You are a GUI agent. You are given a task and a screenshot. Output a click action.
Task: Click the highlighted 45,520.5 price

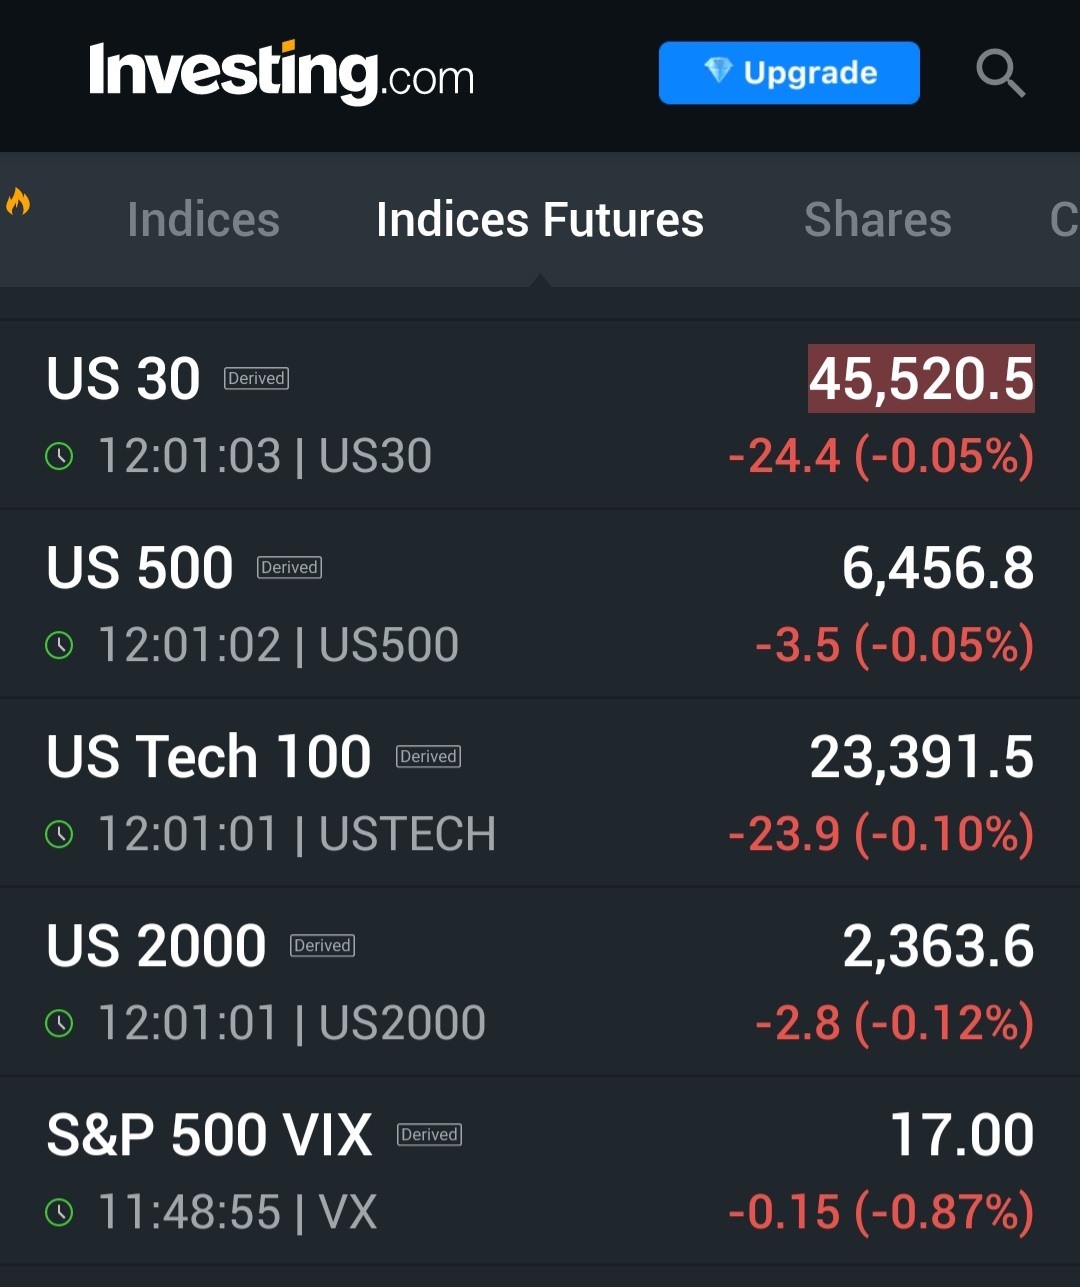[x=921, y=379]
